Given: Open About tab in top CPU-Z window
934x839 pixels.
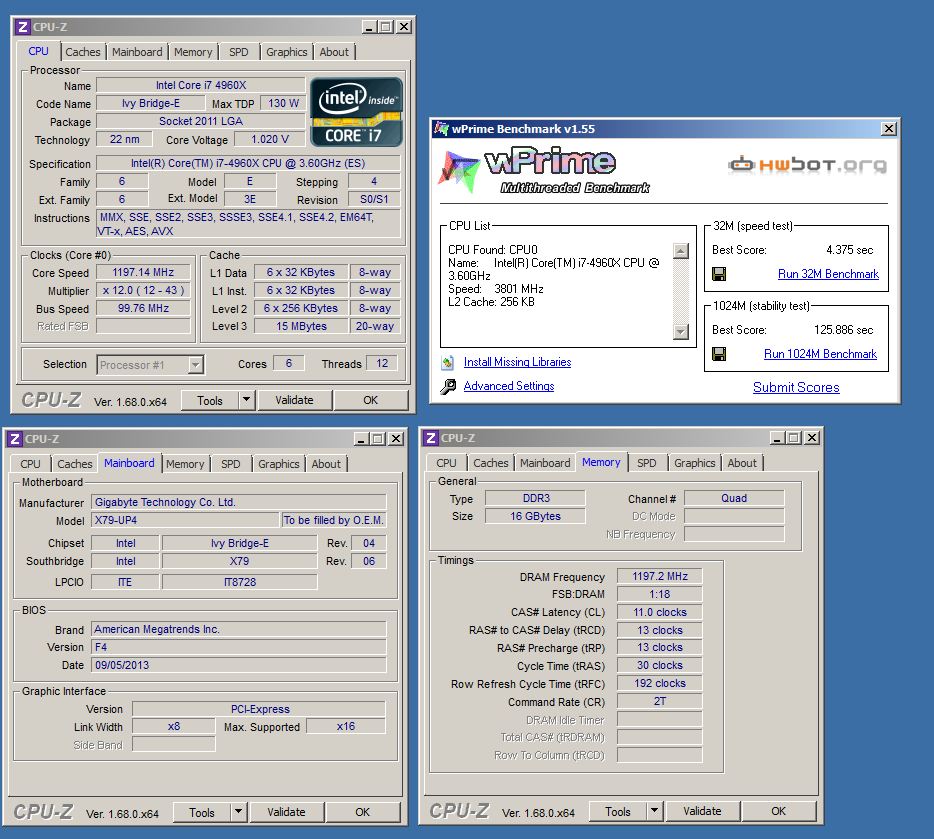Looking at the screenshot, I should [334, 52].
